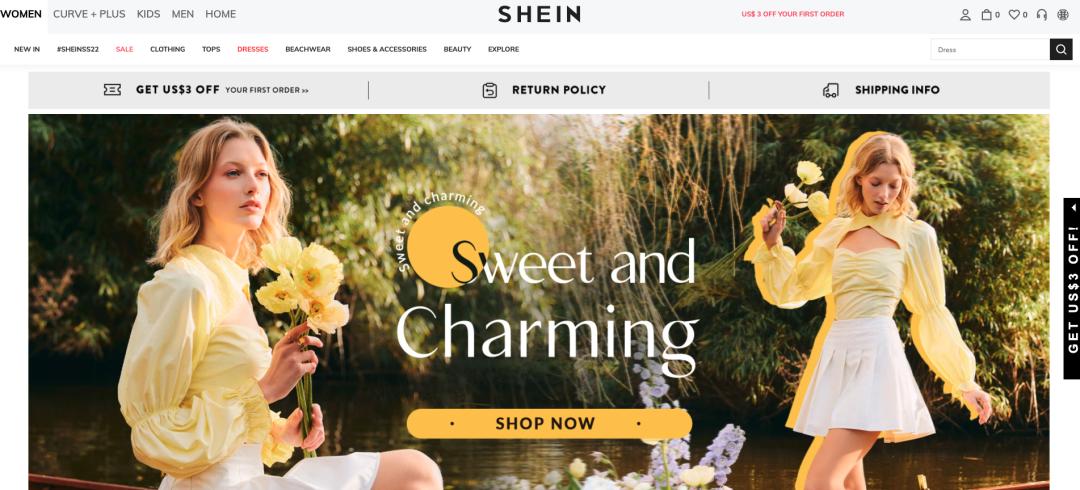1080x490 pixels.
Task: Click the shipping truck icon
Action: click(x=831, y=90)
